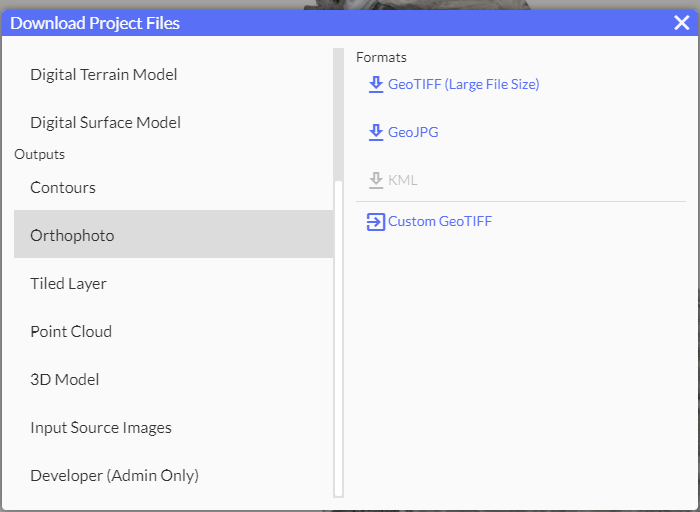700x512 pixels.
Task: Click the GeoTIFF download arrow icon
Action: [x=376, y=85]
